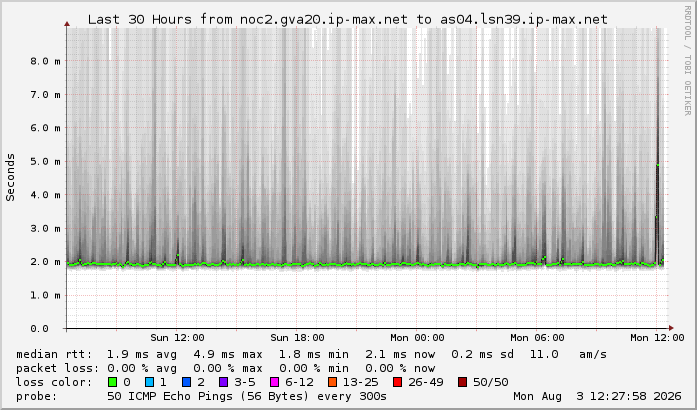Click the '0.00 % avg' packet loss value
Image resolution: width=697 pixels, height=410 pixels.
(142, 368)
